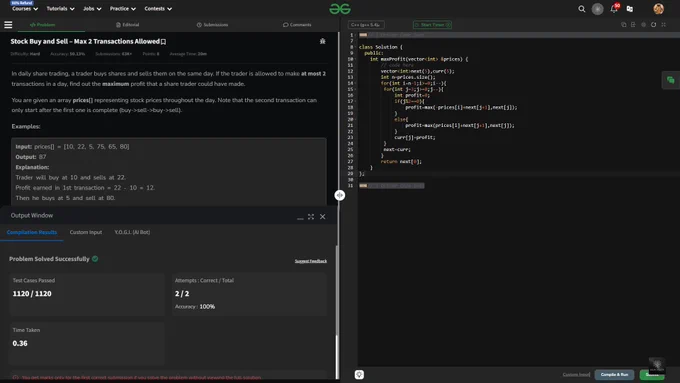Click the 'next=curr;' code line

point(397,149)
